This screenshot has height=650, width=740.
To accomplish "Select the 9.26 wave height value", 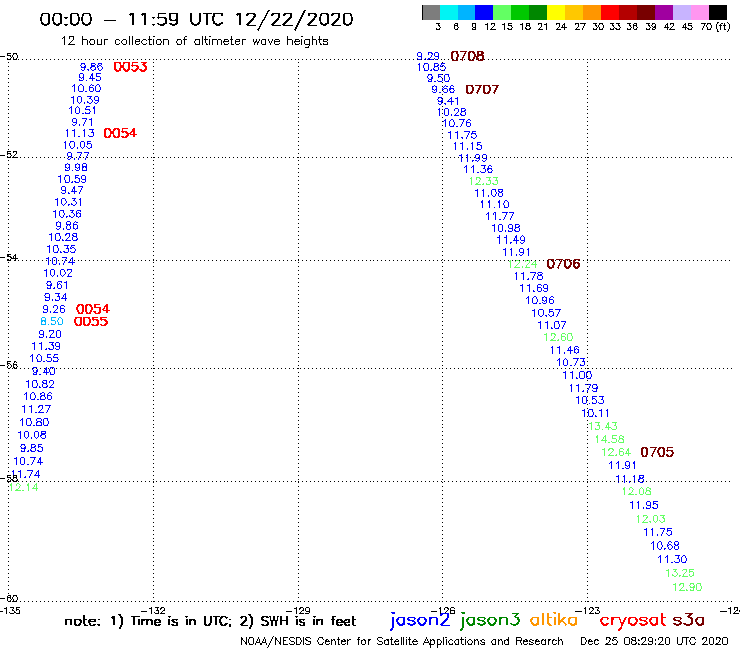I will pos(54,310).
